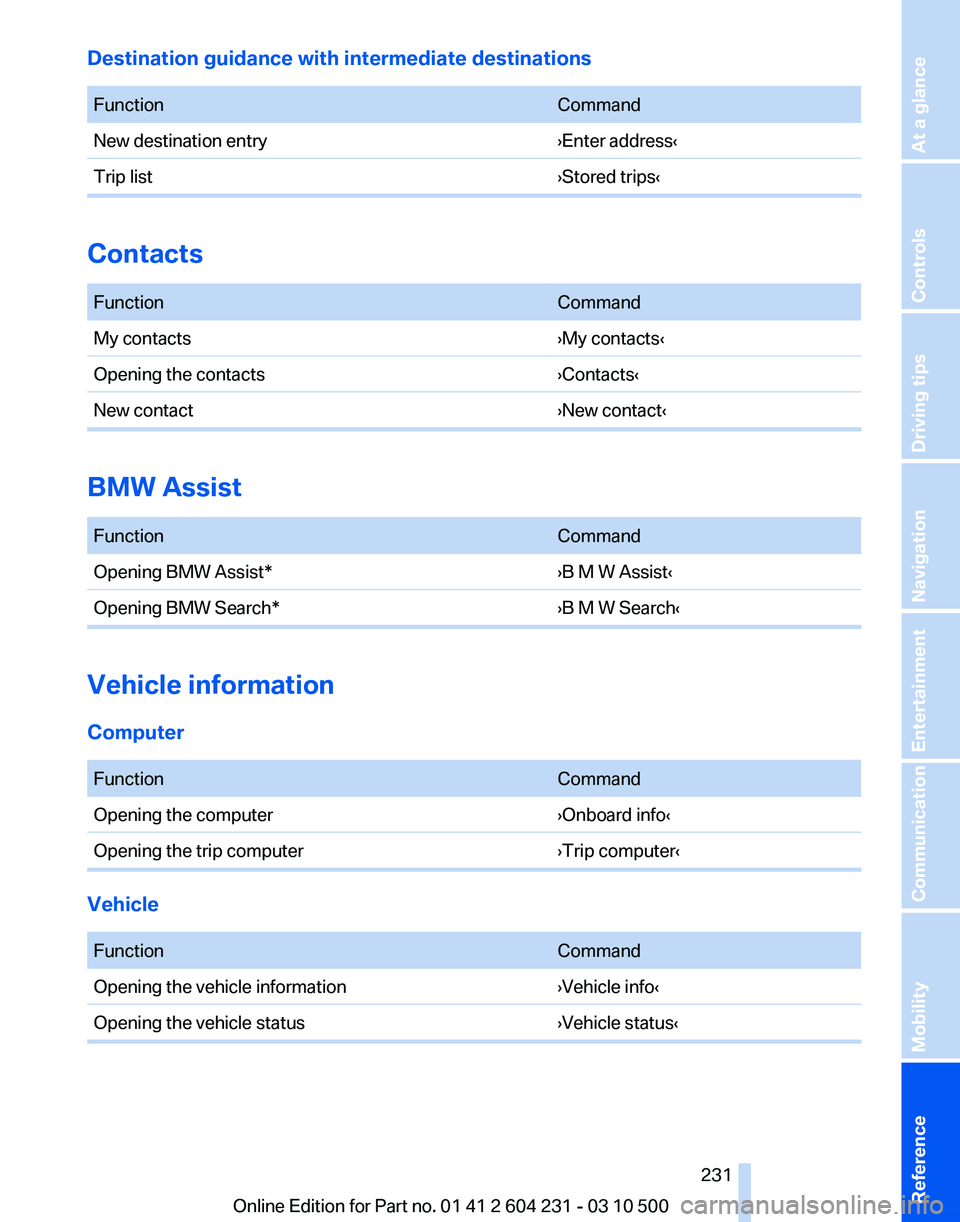The height and width of the screenshot is (1222, 960).
Task: Click the Function header in Computer table
Action: click(x=128, y=779)
